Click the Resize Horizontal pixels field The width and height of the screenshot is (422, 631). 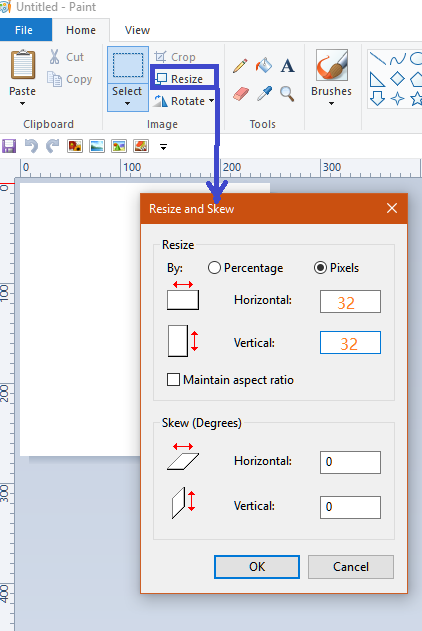tap(350, 301)
